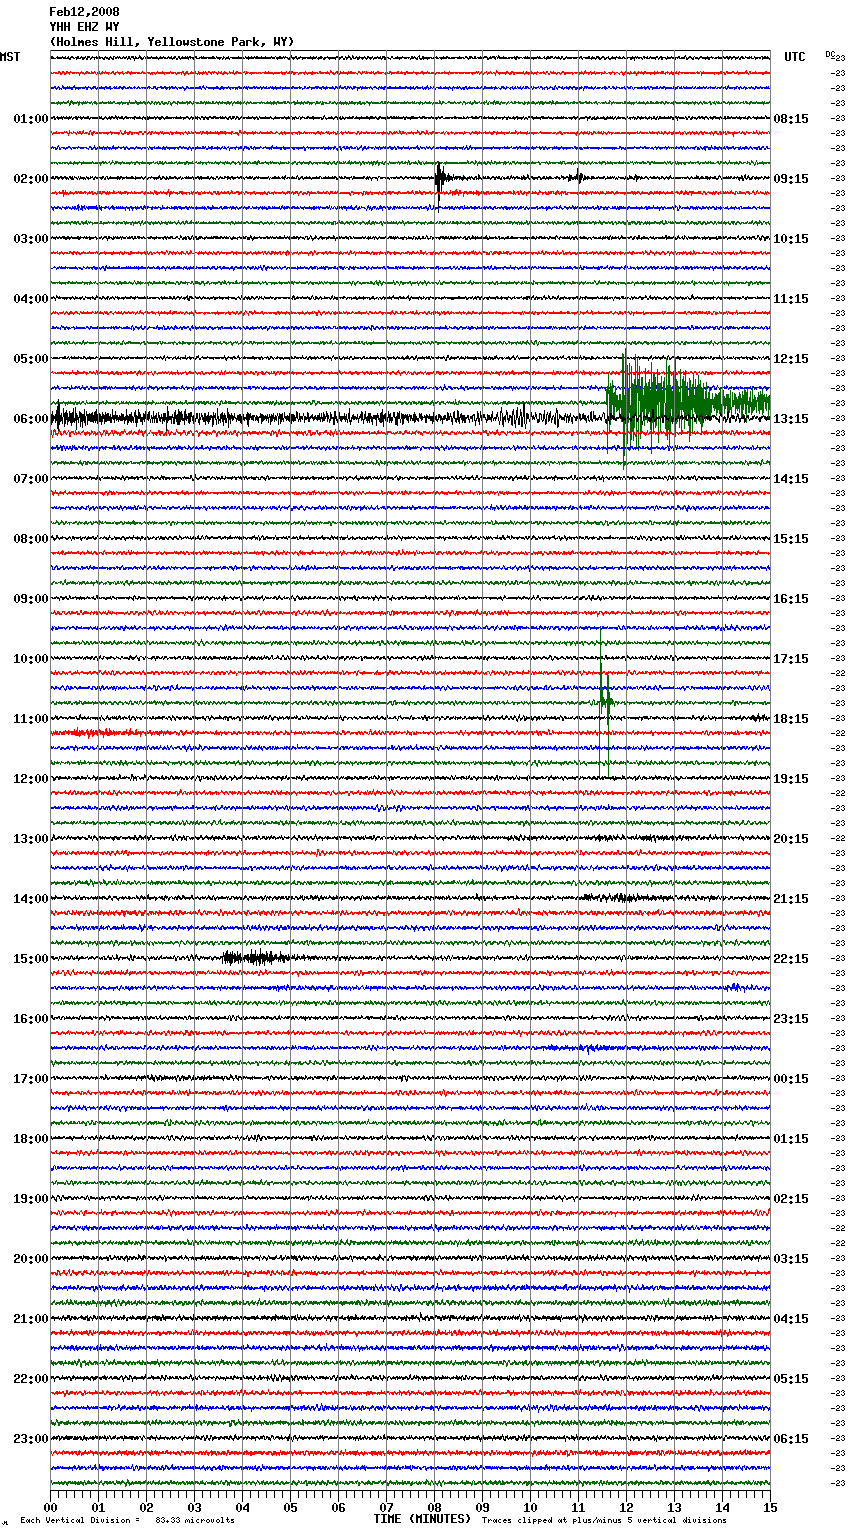Image resolution: width=850 pixels, height=1534 pixels.
Task: Click the 13:00 MST hour label
Action: click(x=31, y=839)
